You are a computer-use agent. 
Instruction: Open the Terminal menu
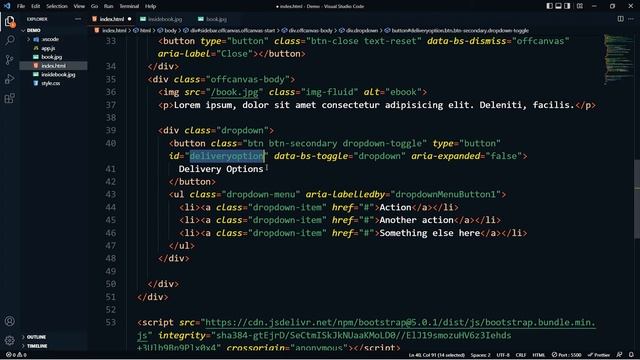(x=129, y=6)
